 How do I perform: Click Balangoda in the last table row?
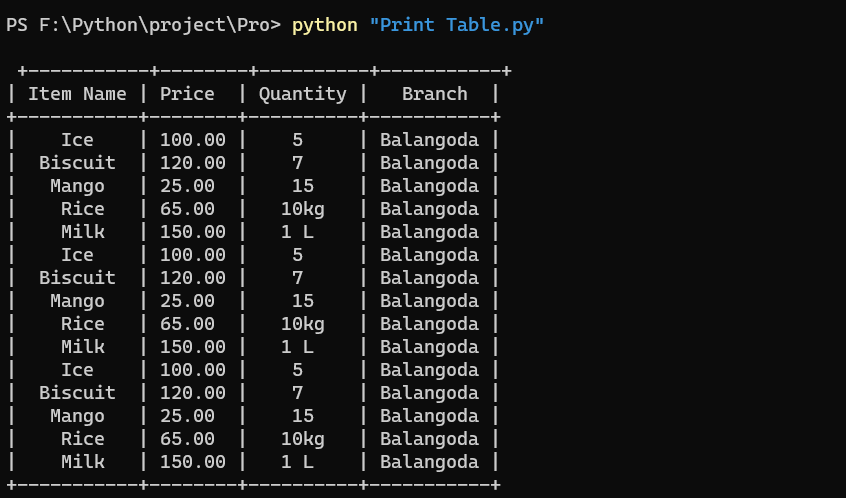pos(429,462)
